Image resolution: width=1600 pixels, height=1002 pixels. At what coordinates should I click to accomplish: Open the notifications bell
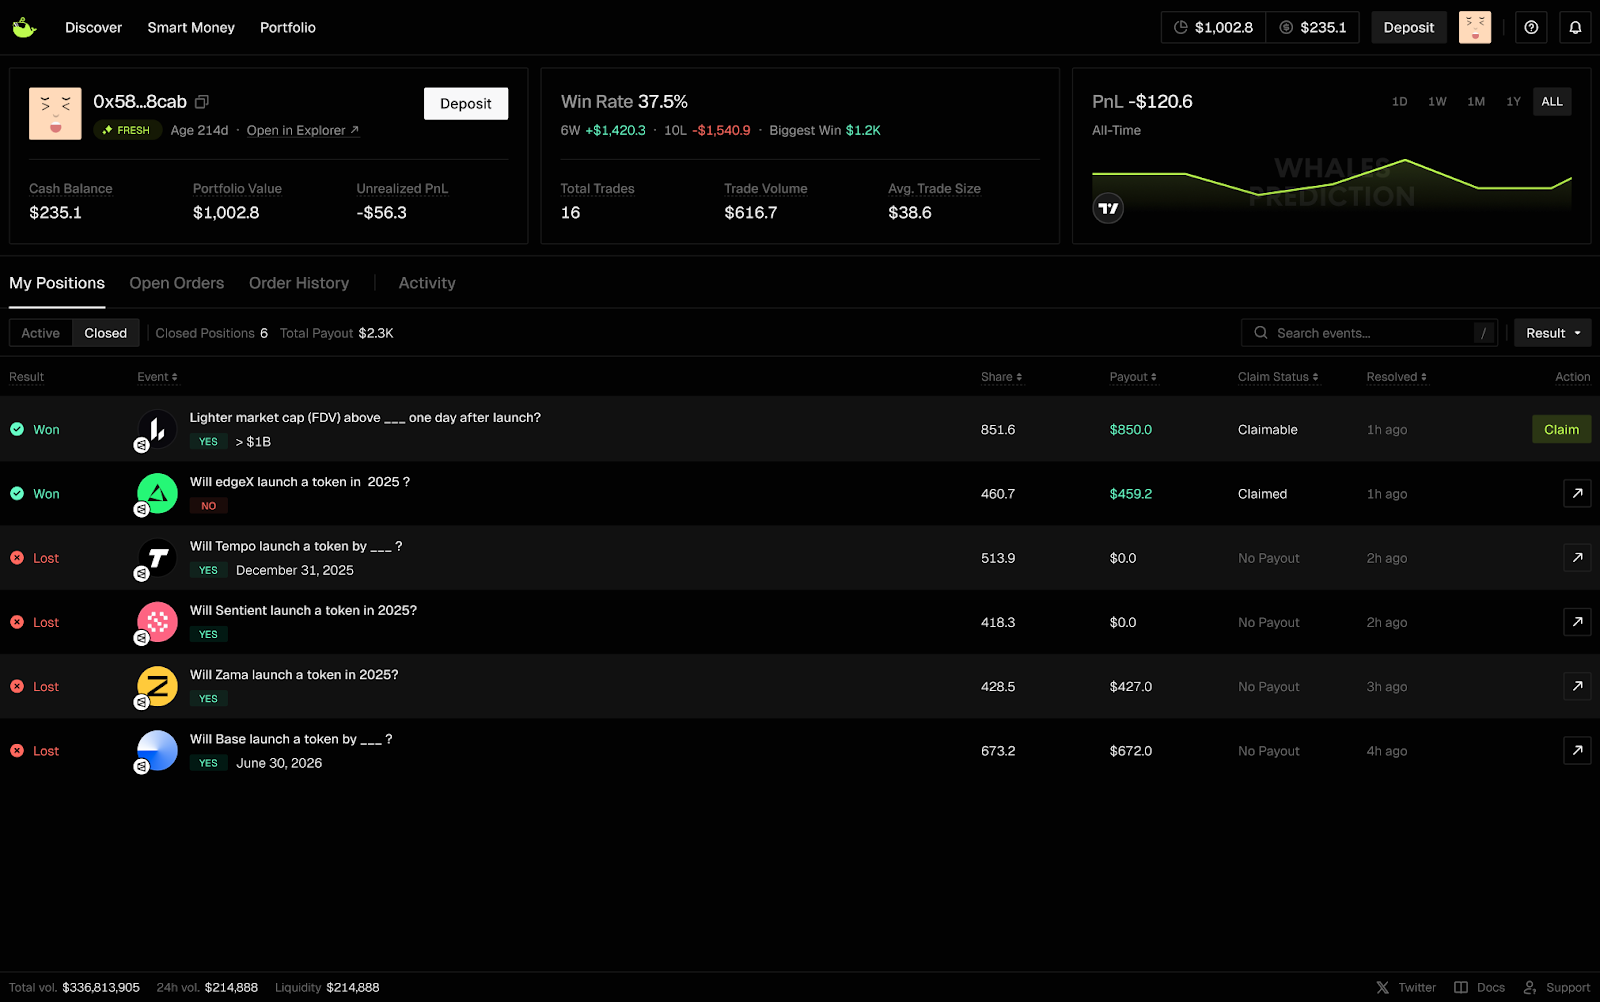(x=1575, y=28)
